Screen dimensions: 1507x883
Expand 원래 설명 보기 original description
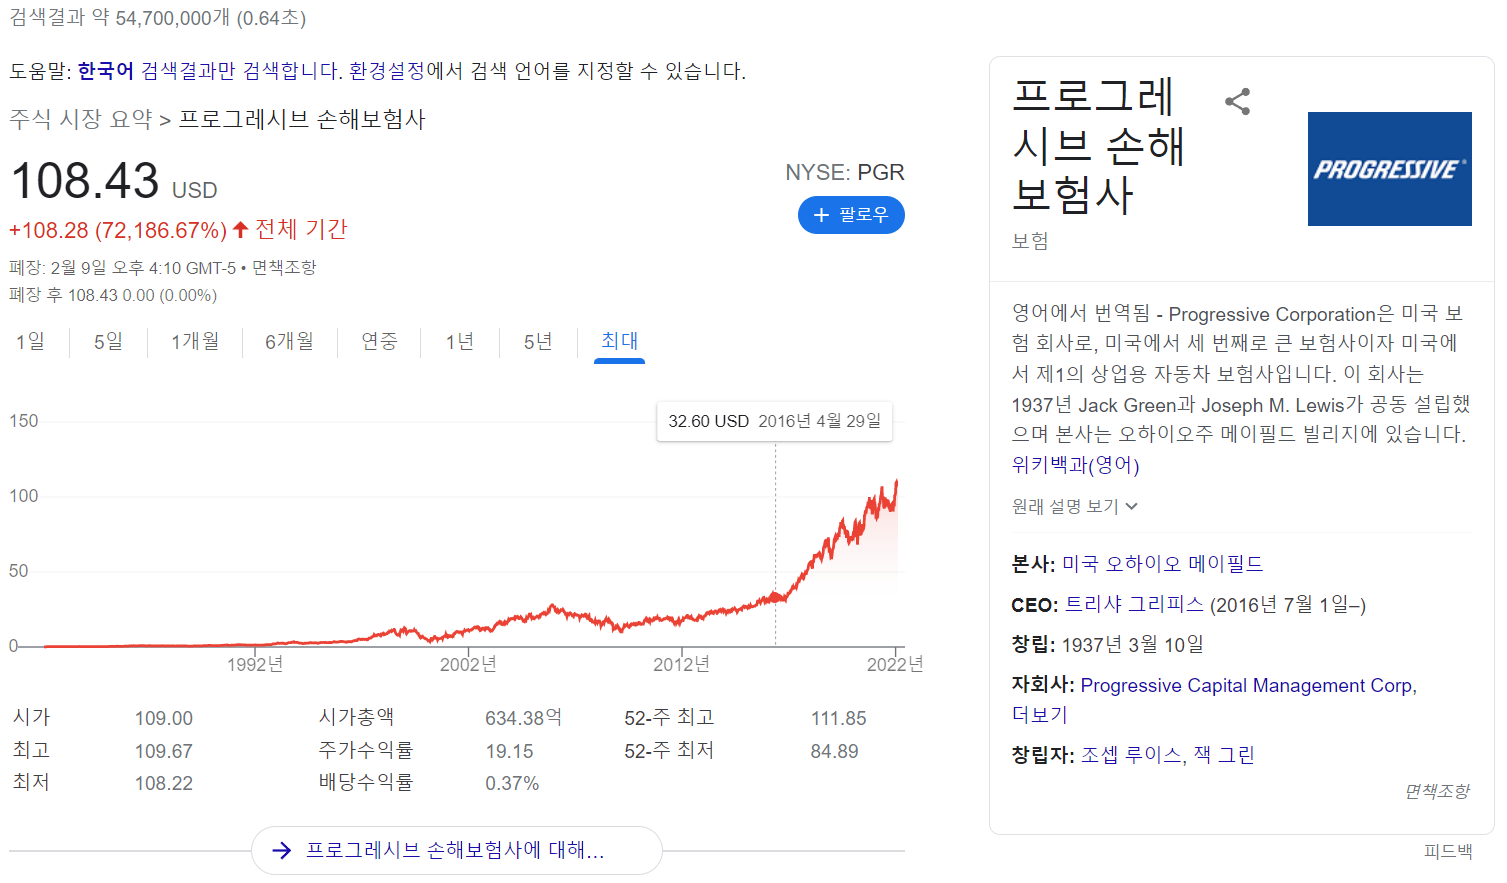[x=1074, y=507]
